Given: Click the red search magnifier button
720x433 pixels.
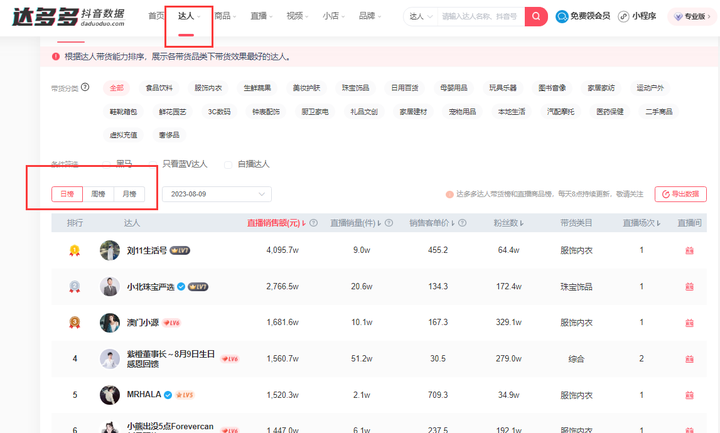Looking at the screenshot, I should click(x=536, y=17).
